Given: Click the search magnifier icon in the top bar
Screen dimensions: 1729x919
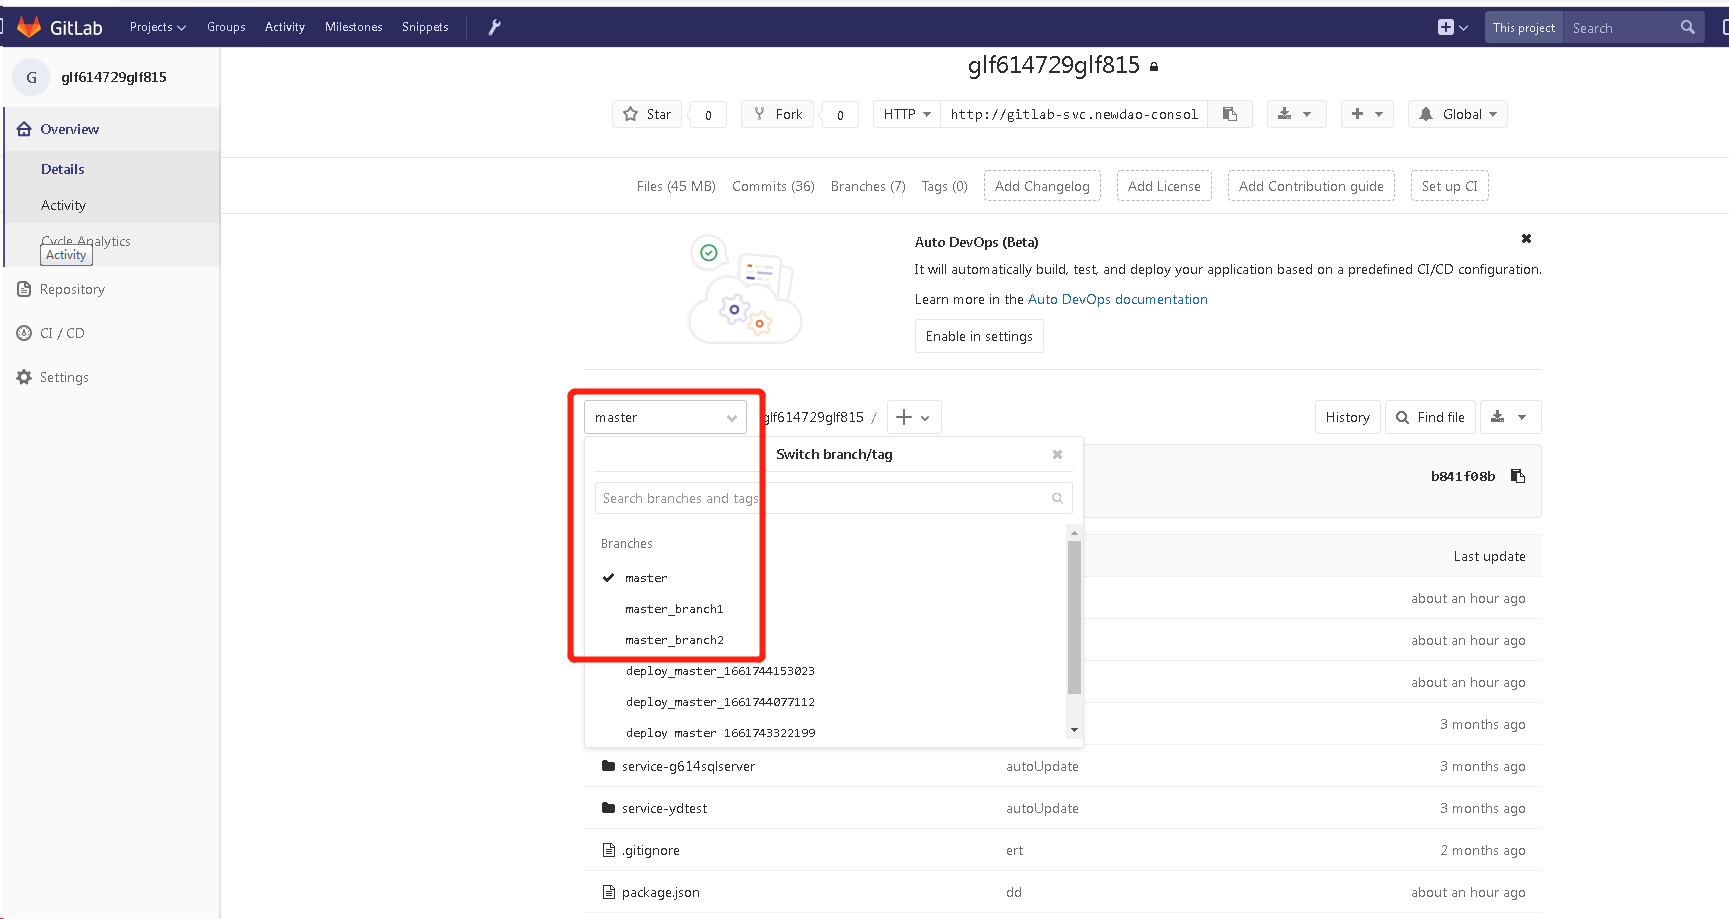Looking at the screenshot, I should point(1688,27).
